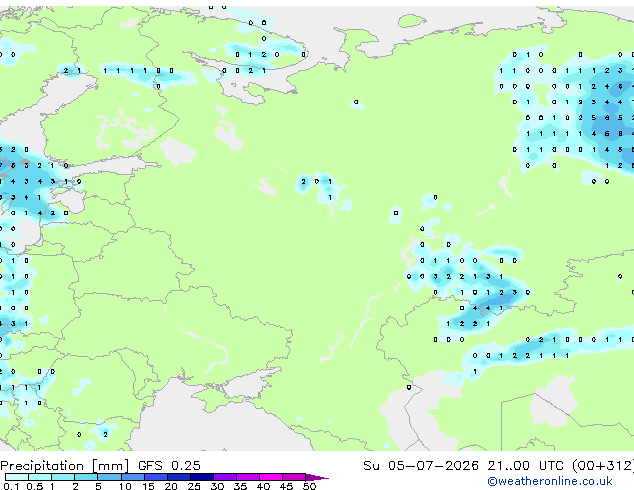This screenshot has width=634, height=490.
Task: Select the '40' legend scale label
Action: coord(263,486)
